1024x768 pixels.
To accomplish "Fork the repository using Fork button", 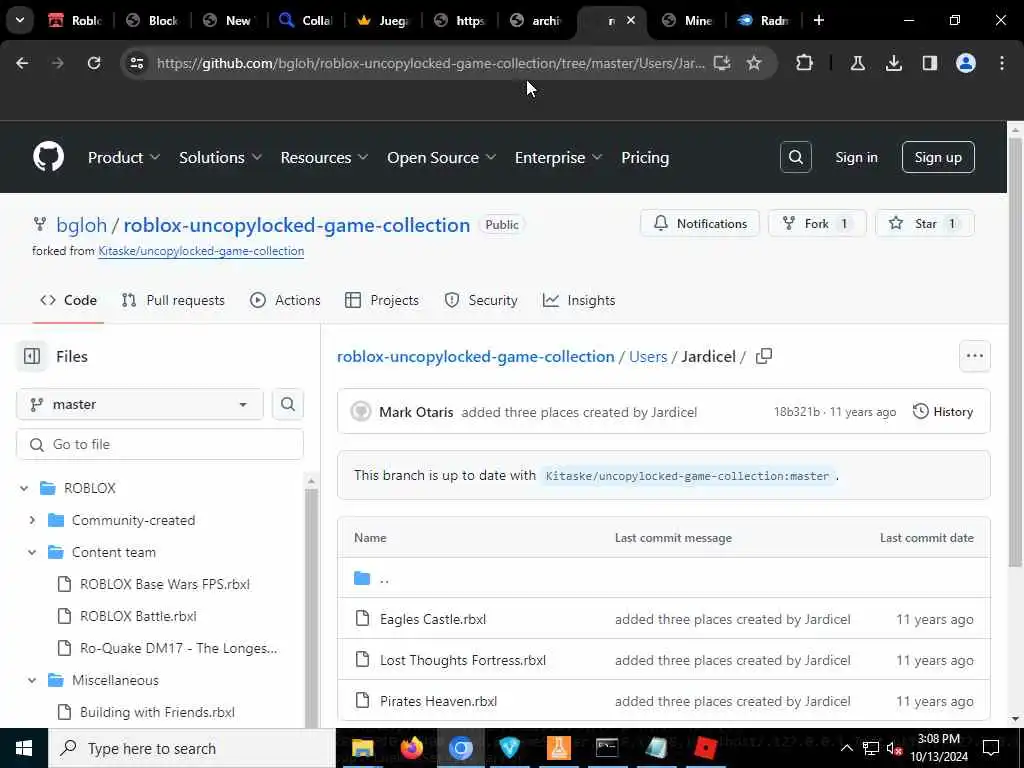I will click(816, 223).
